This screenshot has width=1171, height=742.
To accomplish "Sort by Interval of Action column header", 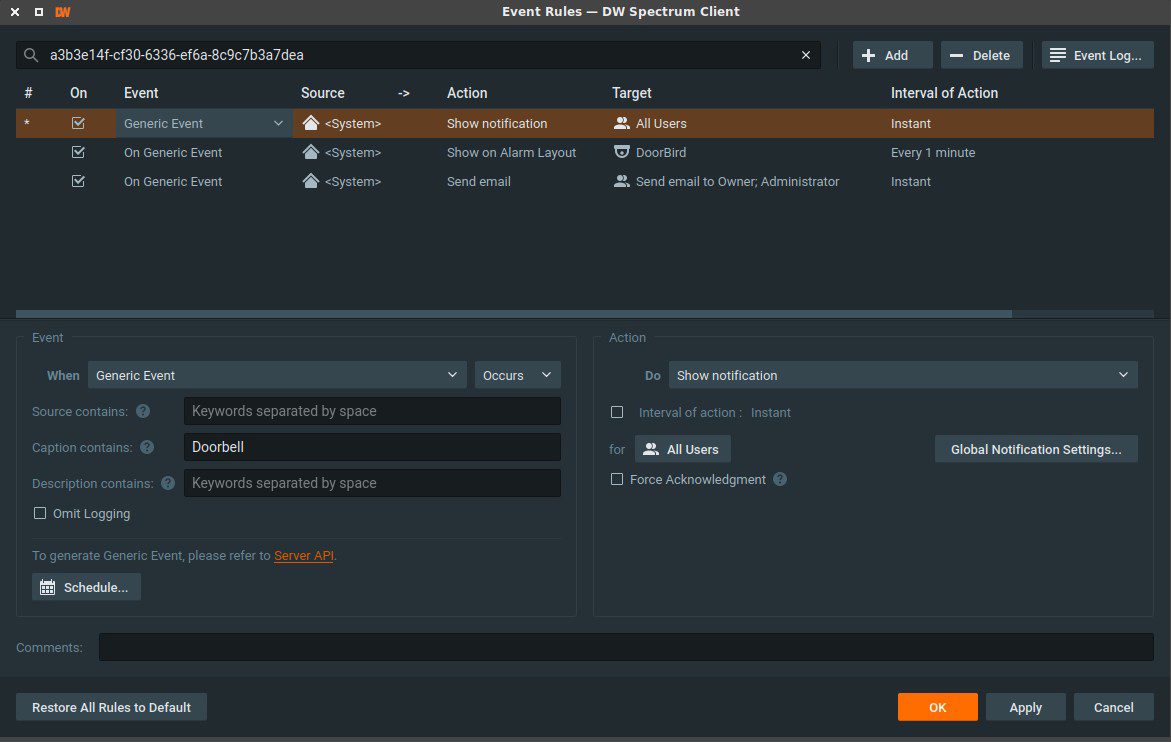I will 944,93.
